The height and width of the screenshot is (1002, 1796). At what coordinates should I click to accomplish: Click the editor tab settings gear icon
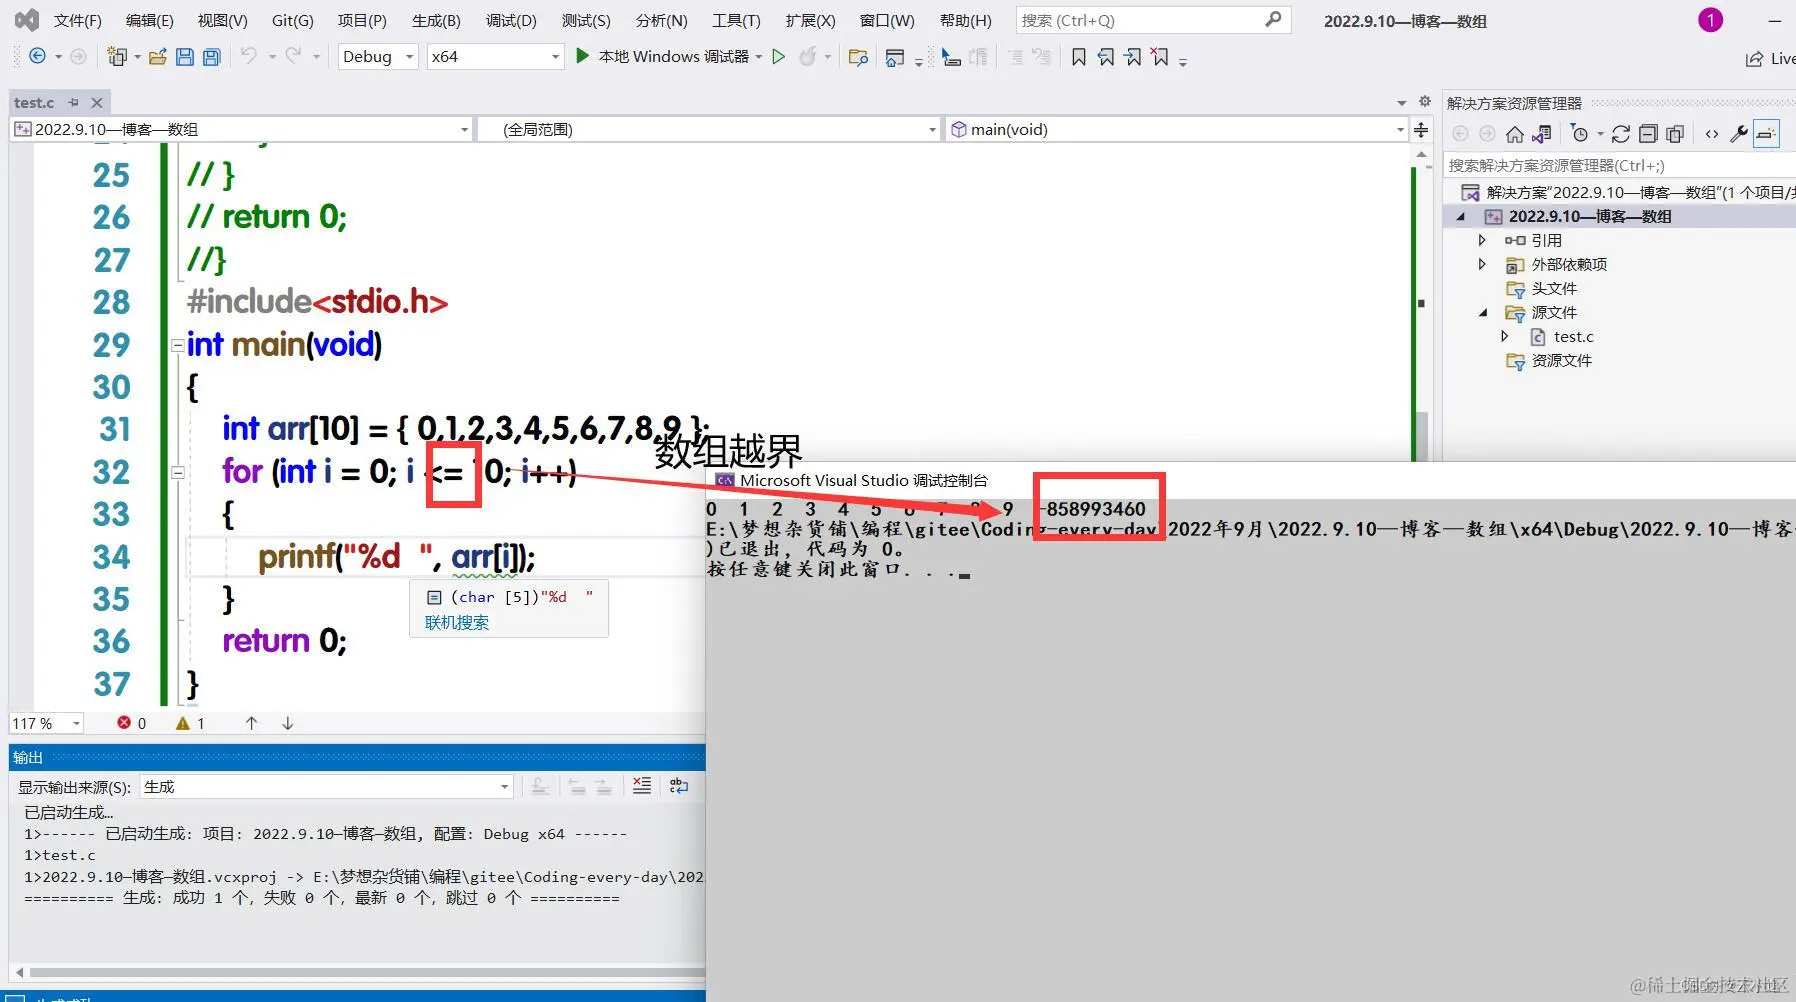[x=1425, y=101]
